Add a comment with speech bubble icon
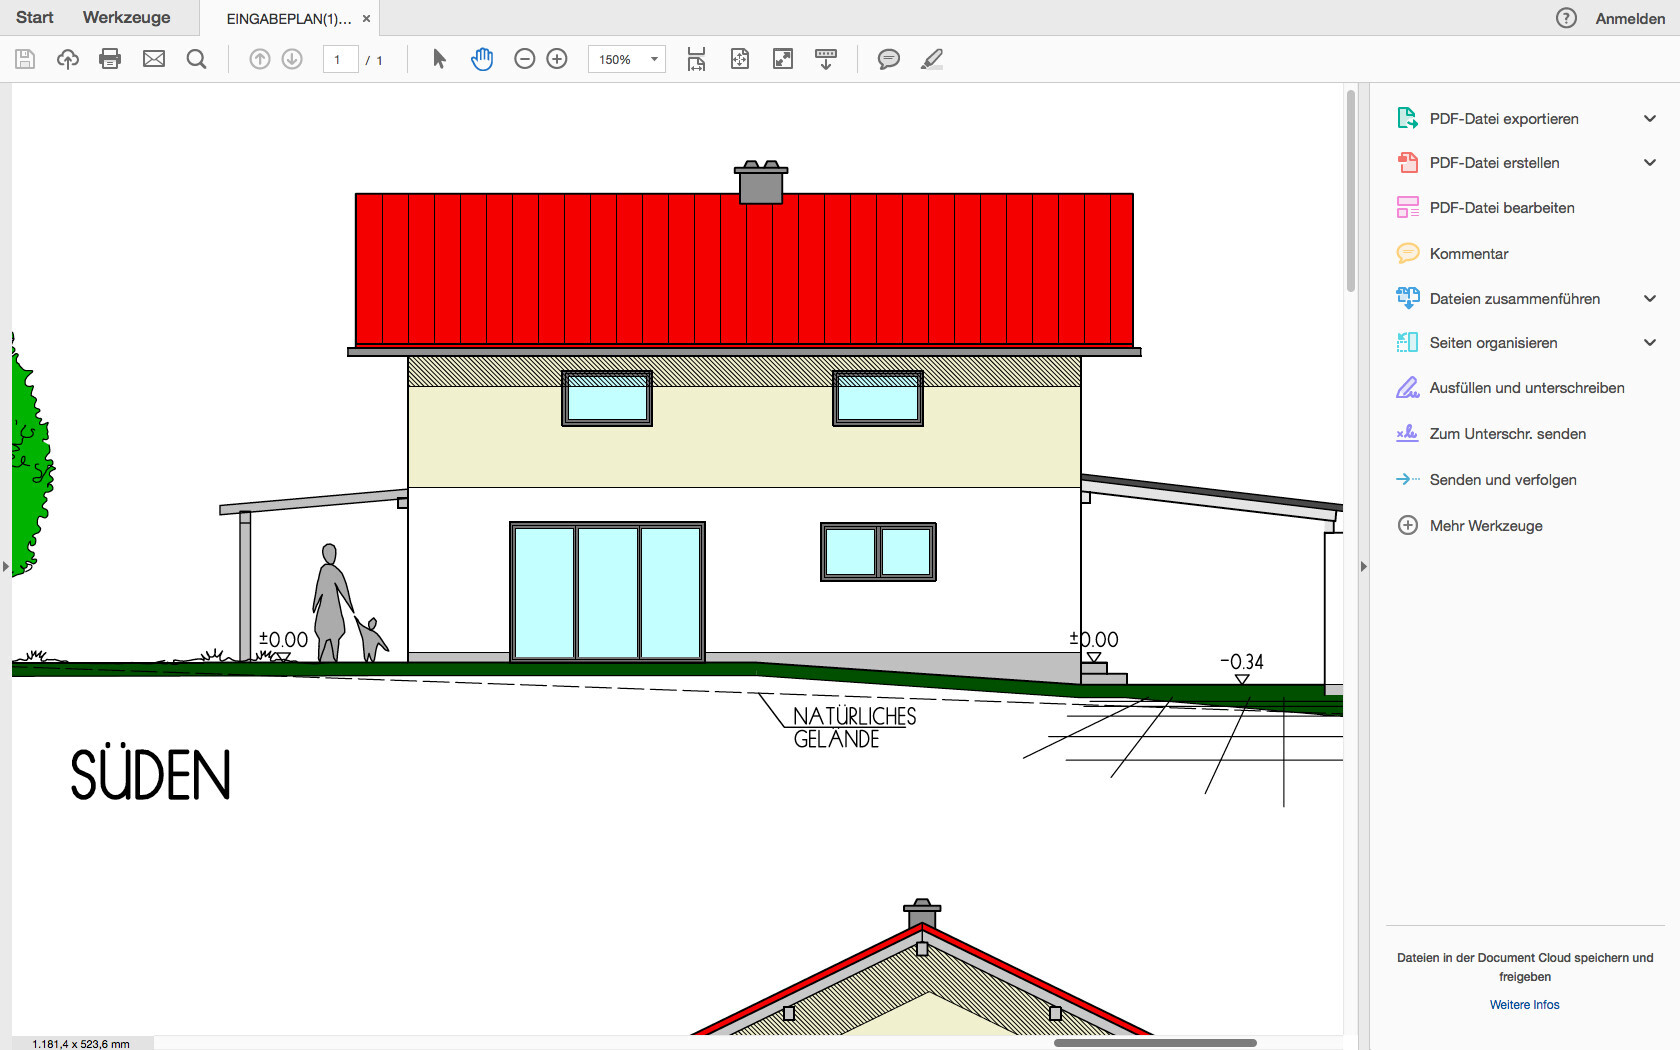Viewport: 1680px width, 1050px height. [x=888, y=59]
